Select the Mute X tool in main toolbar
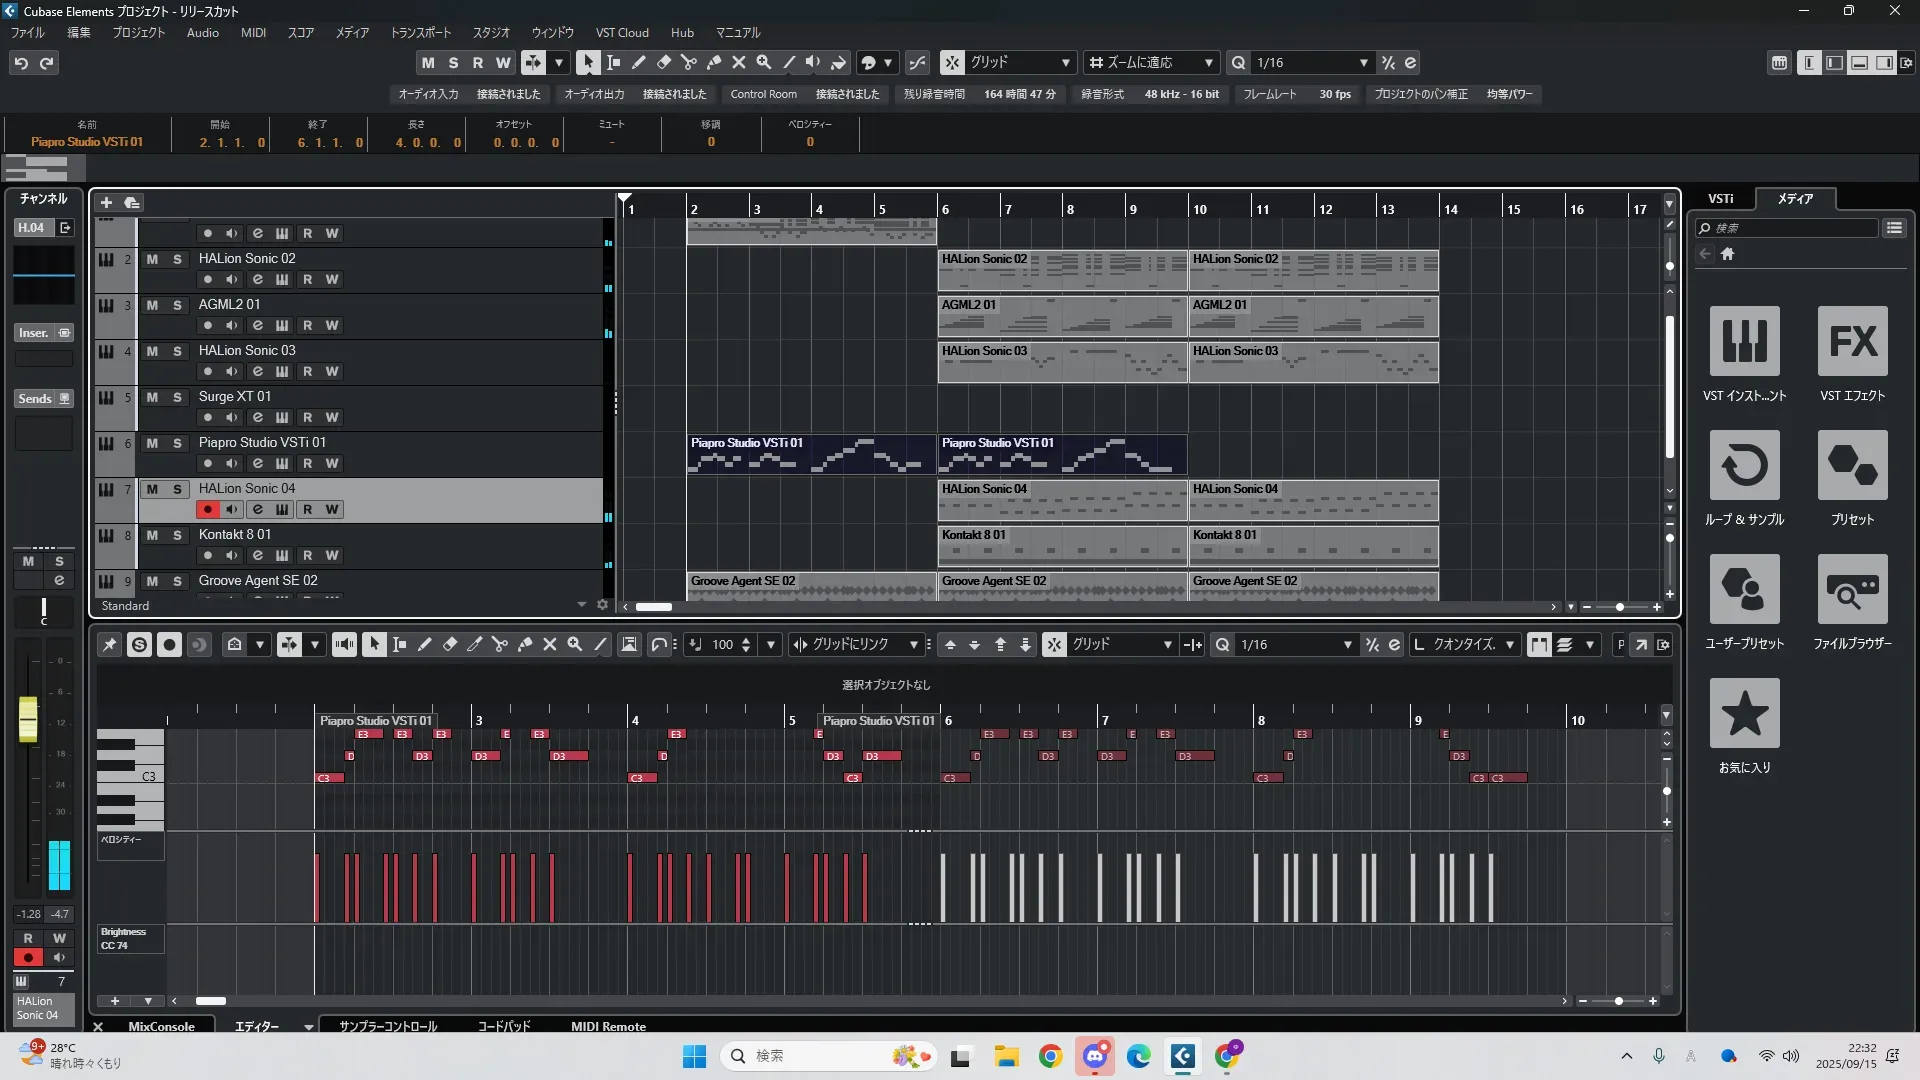 point(739,62)
